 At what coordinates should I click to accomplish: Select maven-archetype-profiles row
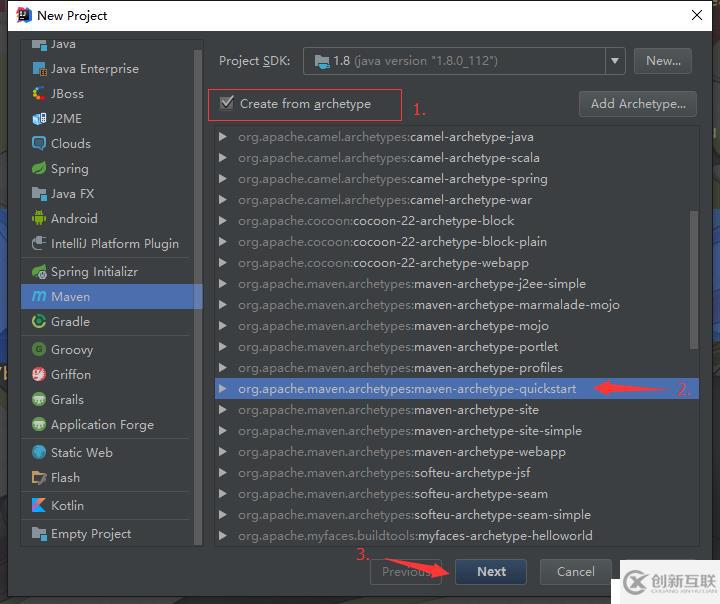point(456,367)
